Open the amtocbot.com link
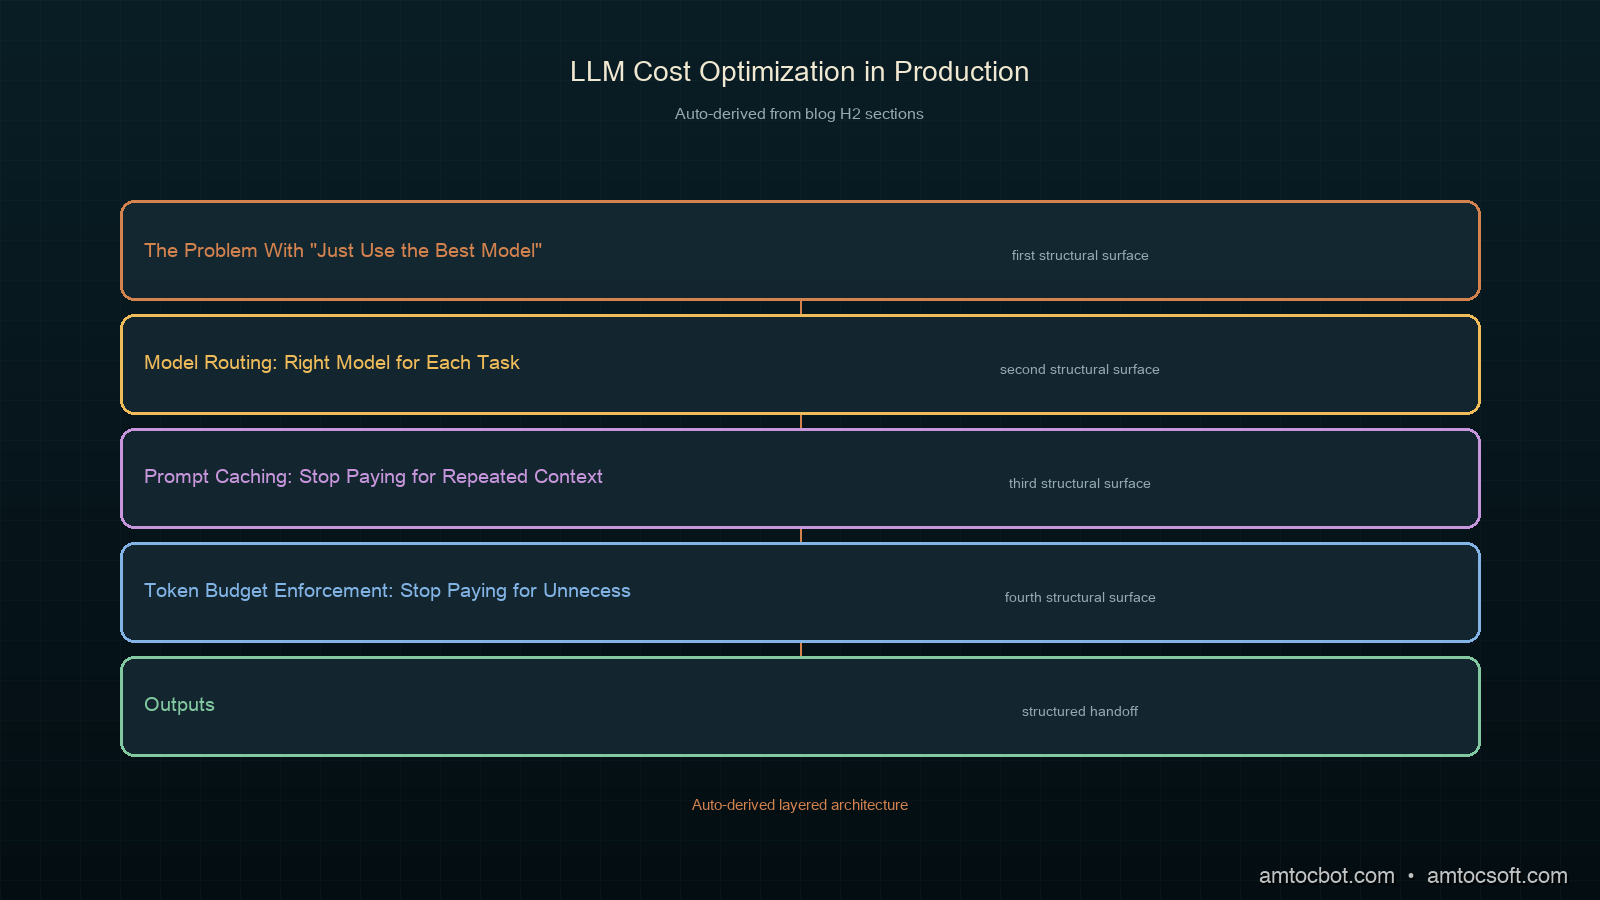The width and height of the screenshot is (1600, 900). pos(1326,876)
